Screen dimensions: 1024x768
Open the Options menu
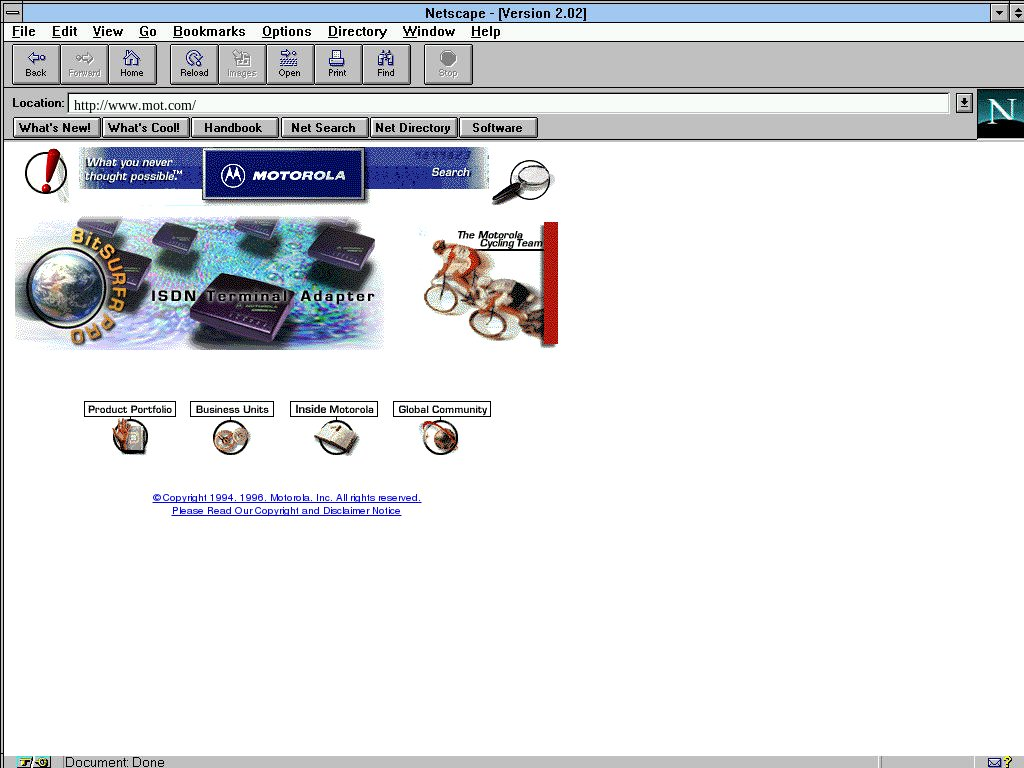pyautogui.click(x=287, y=32)
